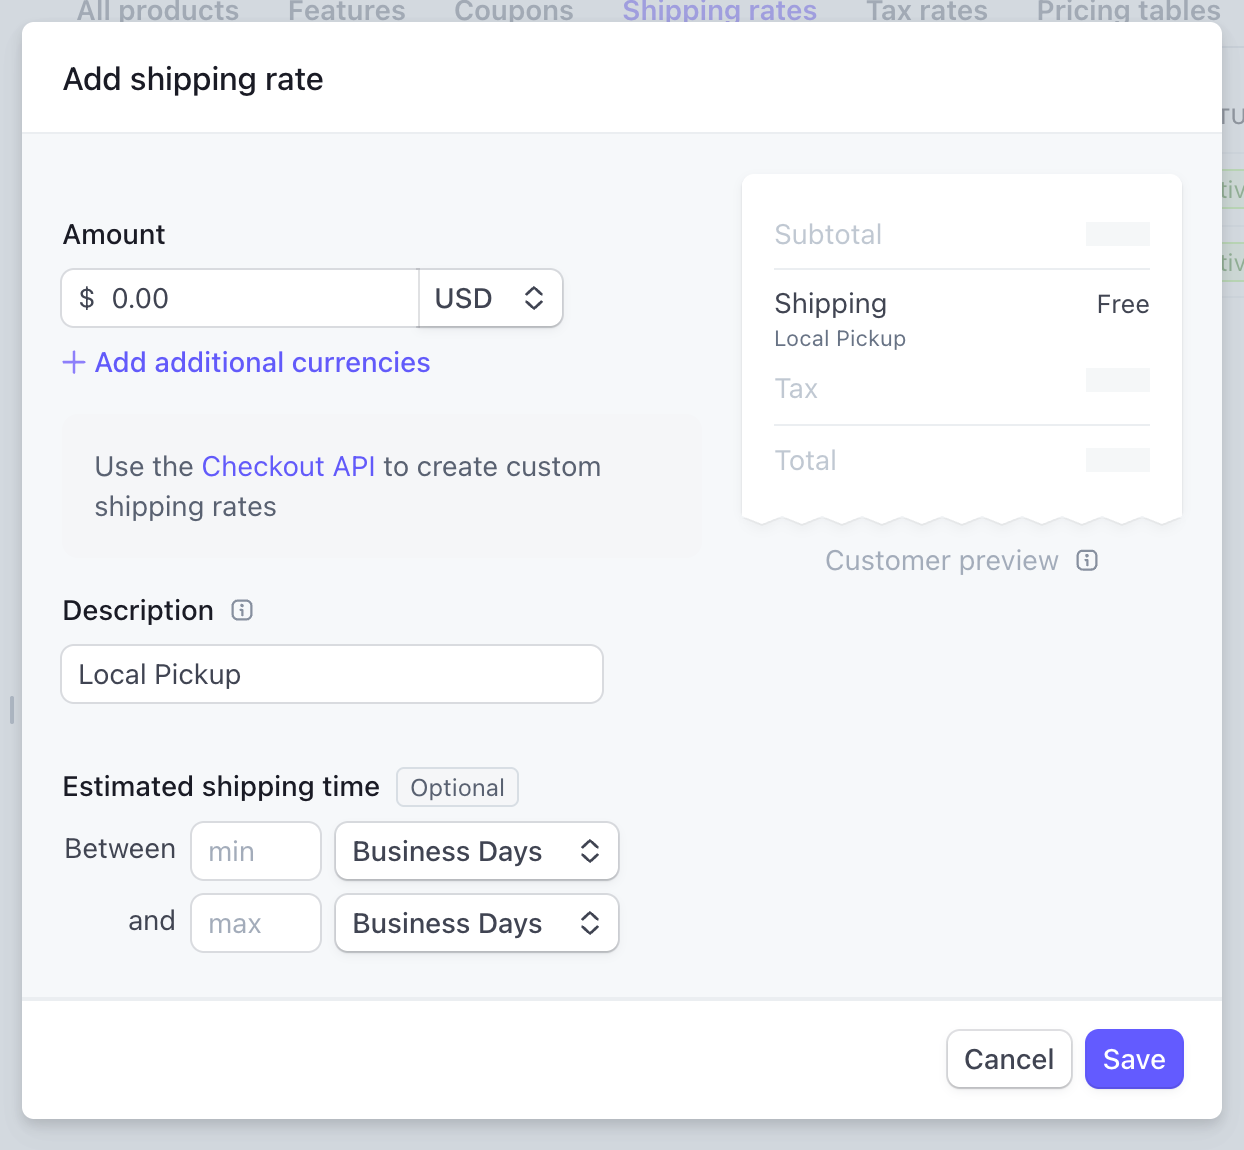Open the Business Days dropdown next to max
The width and height of the screenshot is (1244, 1150).
tap(476, 923)
